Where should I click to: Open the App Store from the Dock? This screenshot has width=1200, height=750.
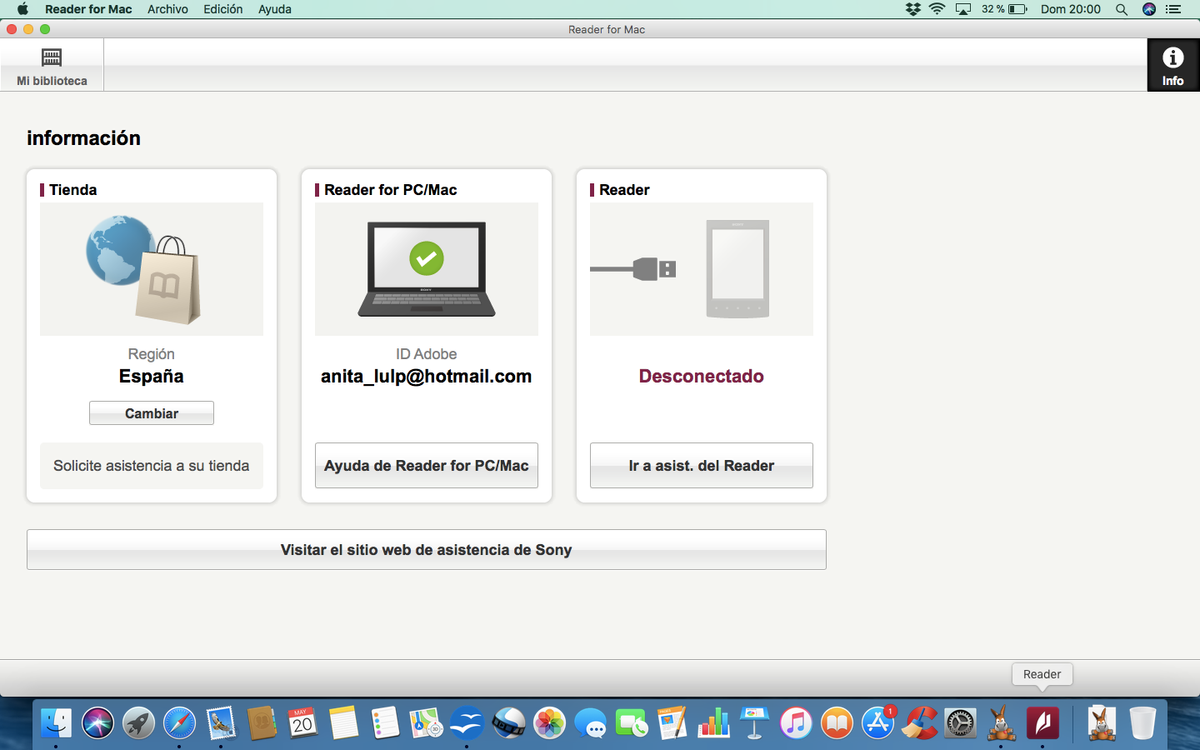tap(878, 722)
